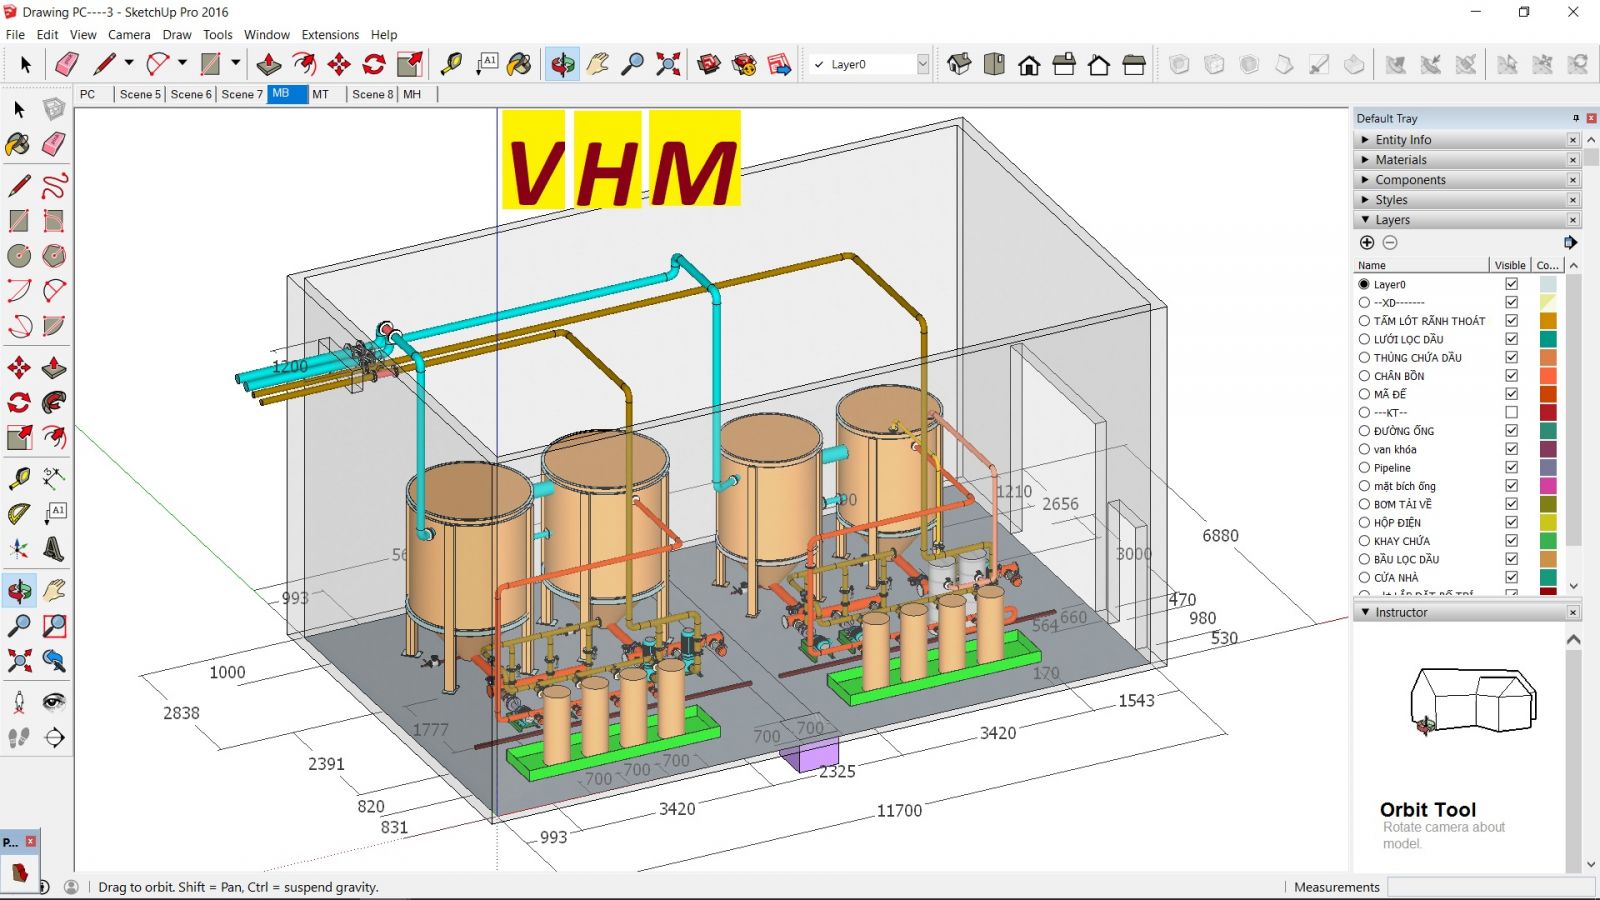Open layers Details flyout arrow button

1570,242
